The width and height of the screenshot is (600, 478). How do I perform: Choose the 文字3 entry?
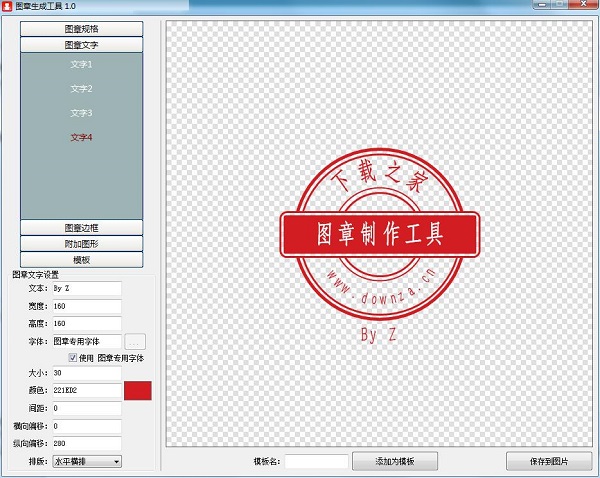(81, 113)
